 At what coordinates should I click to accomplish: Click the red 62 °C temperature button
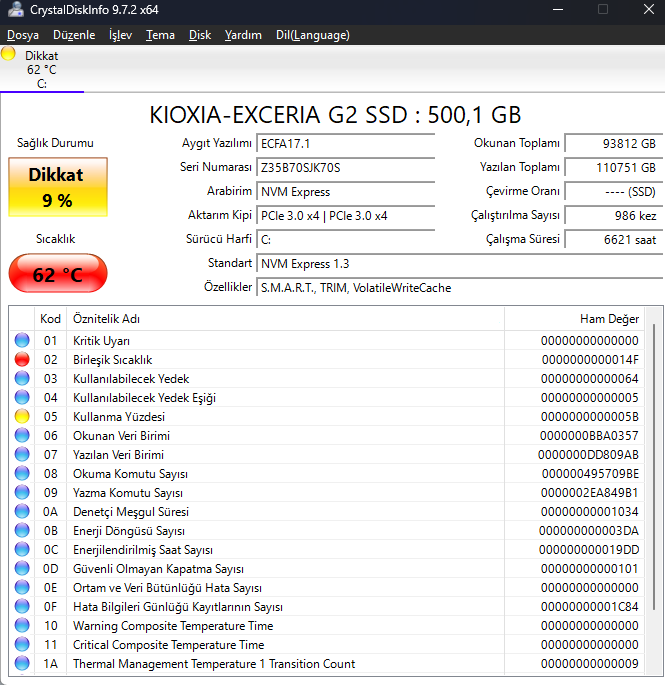tap(58, 273)
